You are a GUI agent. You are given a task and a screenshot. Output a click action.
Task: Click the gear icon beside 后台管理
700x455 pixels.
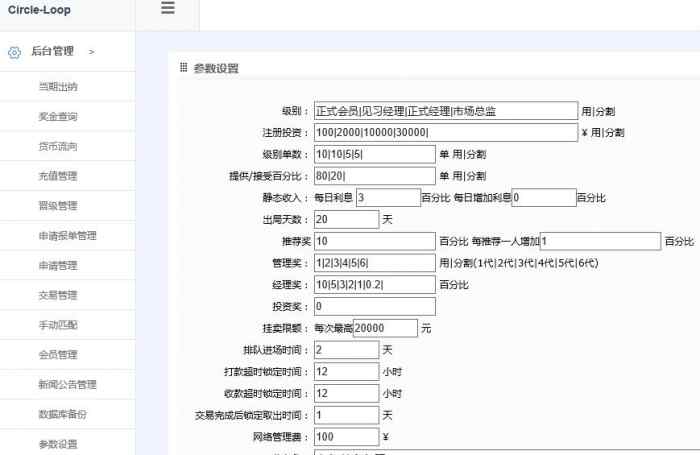coord(15,52)
